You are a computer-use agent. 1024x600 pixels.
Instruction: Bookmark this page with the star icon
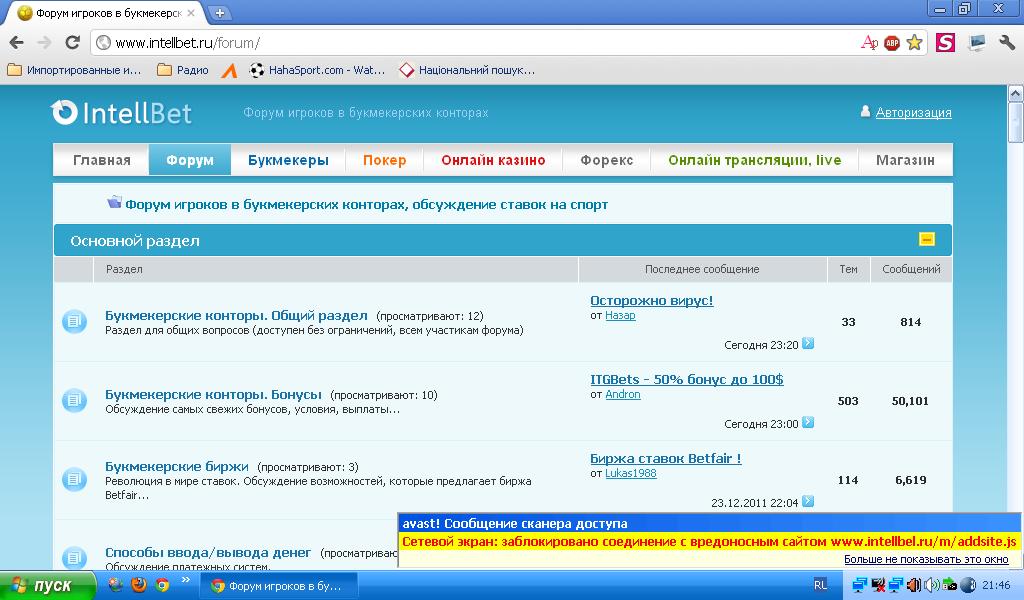[914, 43]
